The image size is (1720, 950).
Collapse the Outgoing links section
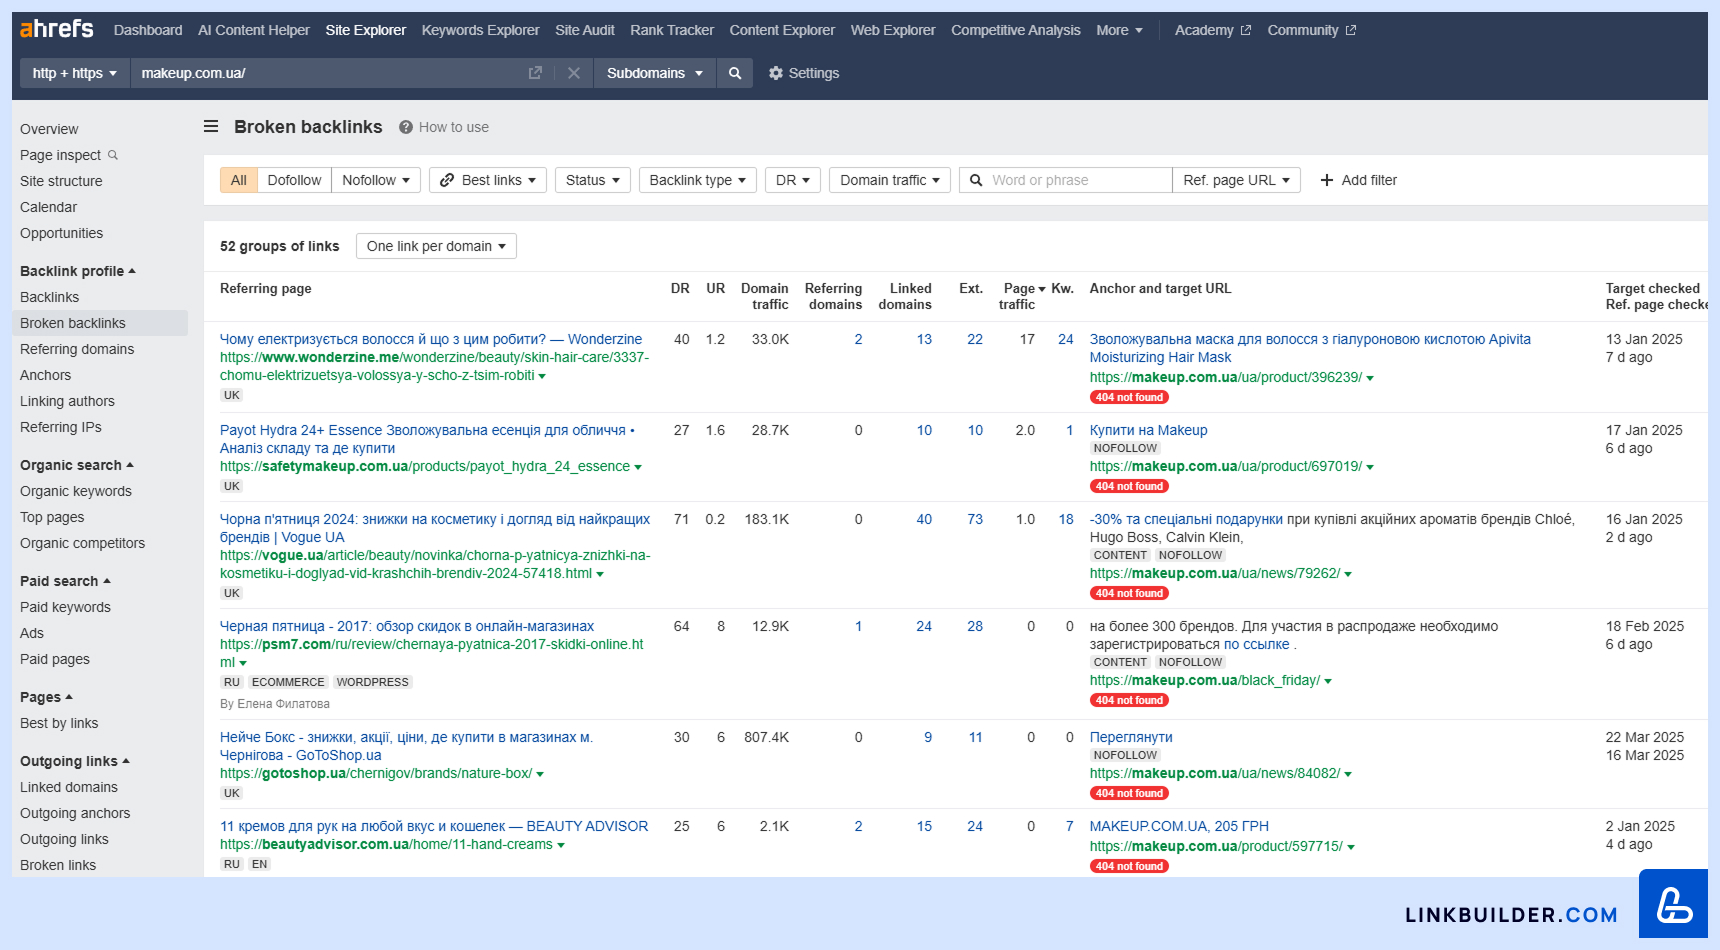pyautogui.click(x=75, y=761)
